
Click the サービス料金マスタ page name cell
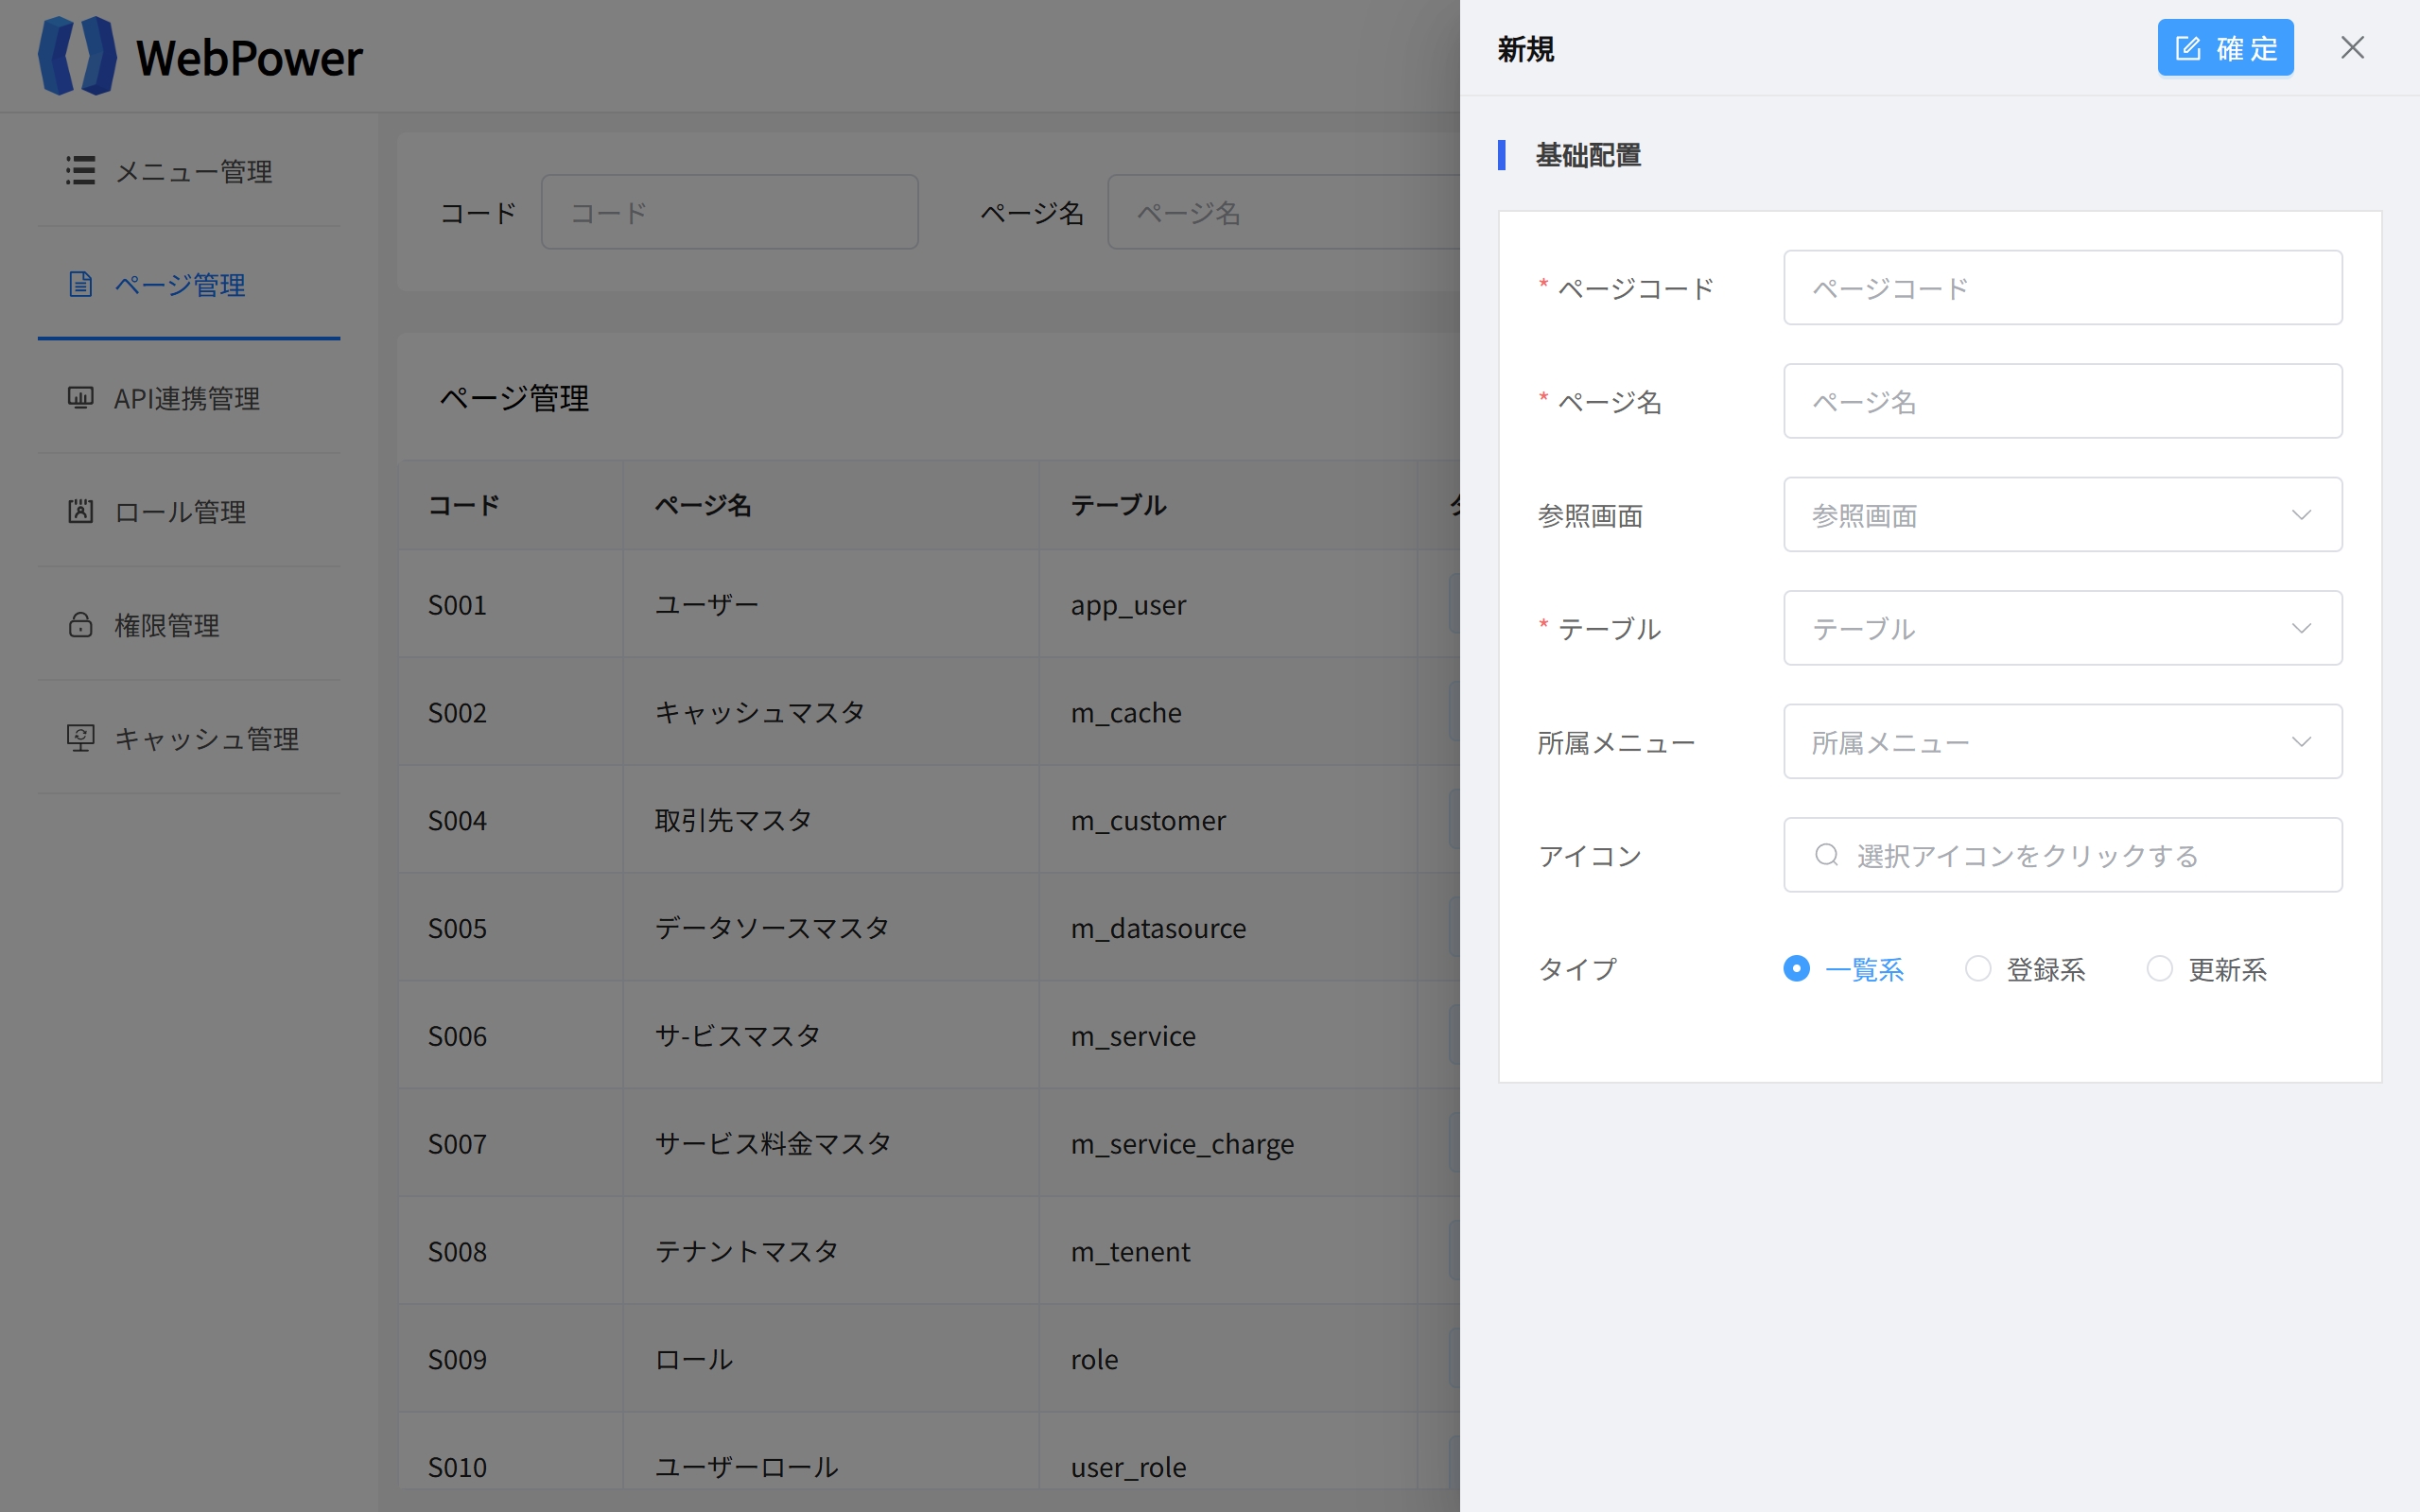[831, 1143]
